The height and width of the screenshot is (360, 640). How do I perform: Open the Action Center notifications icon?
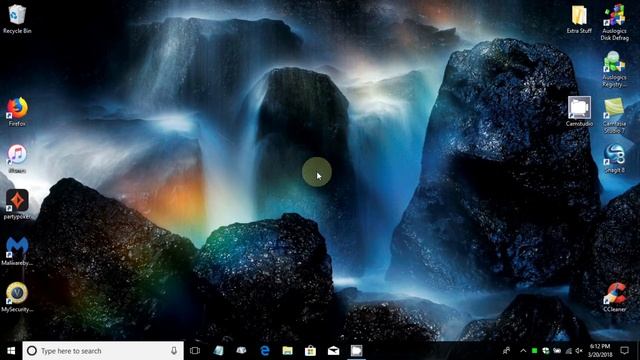[x=624, y=351]
